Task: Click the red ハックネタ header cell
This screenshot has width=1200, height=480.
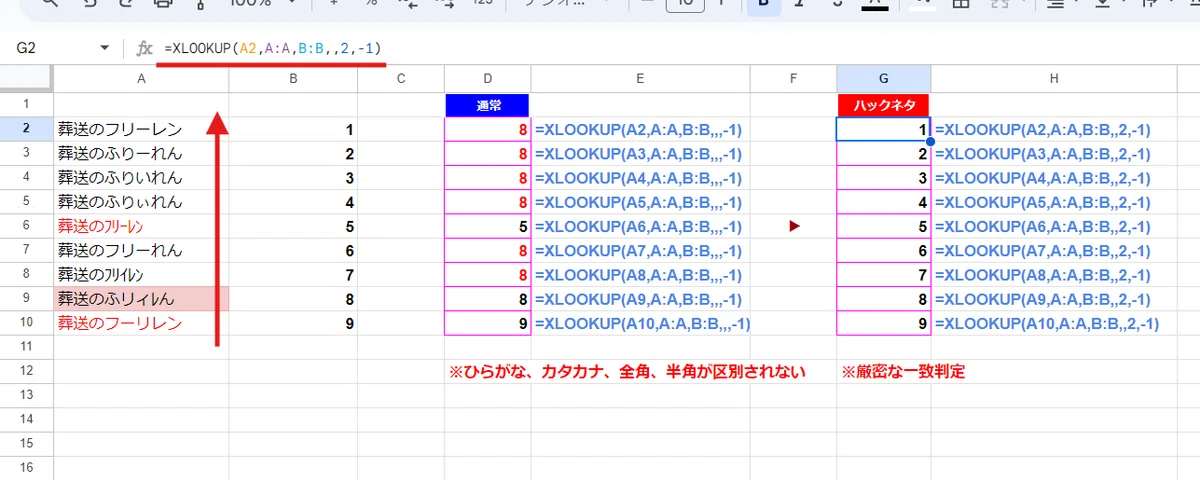Action: coord(884,104)
